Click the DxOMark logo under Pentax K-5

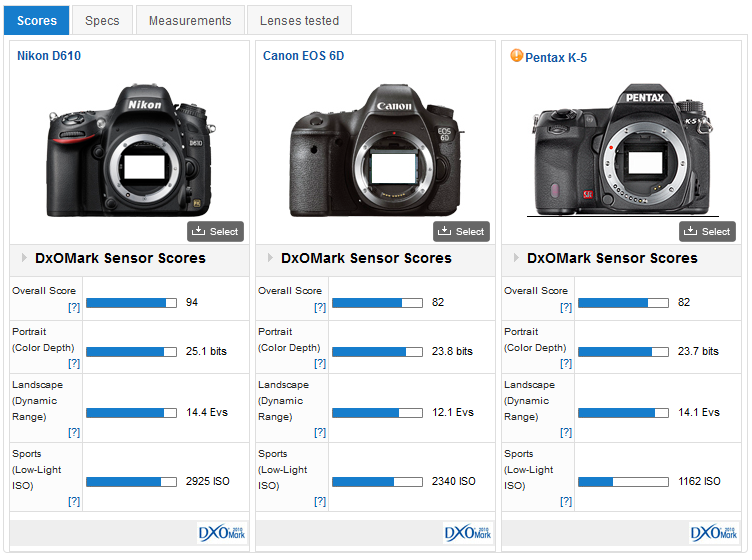(x=713, y=533)
